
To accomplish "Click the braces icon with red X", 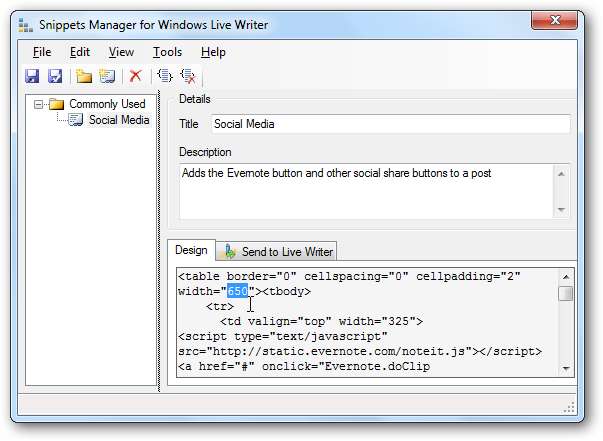I will pos(187,77).
